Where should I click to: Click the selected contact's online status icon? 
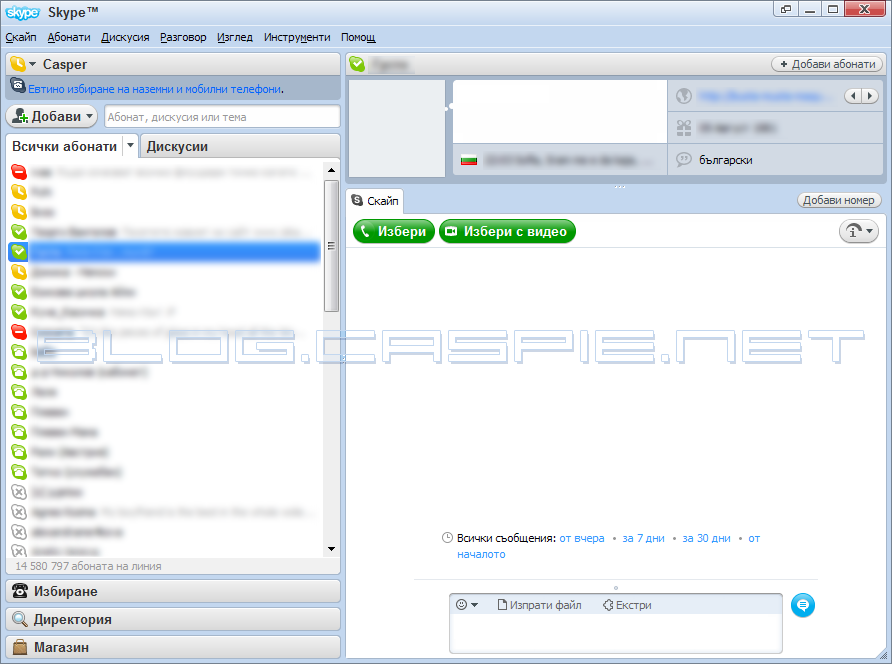19,251
